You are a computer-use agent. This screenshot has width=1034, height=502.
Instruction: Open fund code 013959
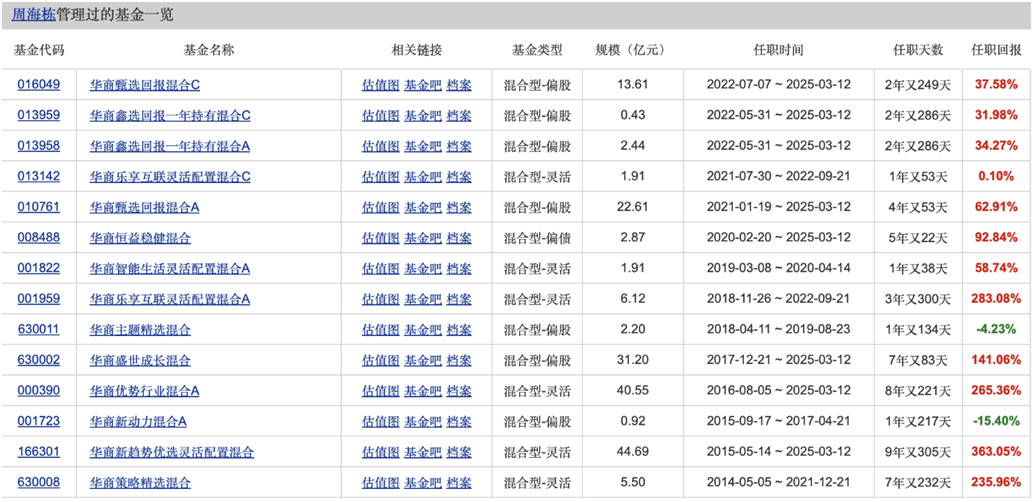pyautogui.click(x=39, y=115)
